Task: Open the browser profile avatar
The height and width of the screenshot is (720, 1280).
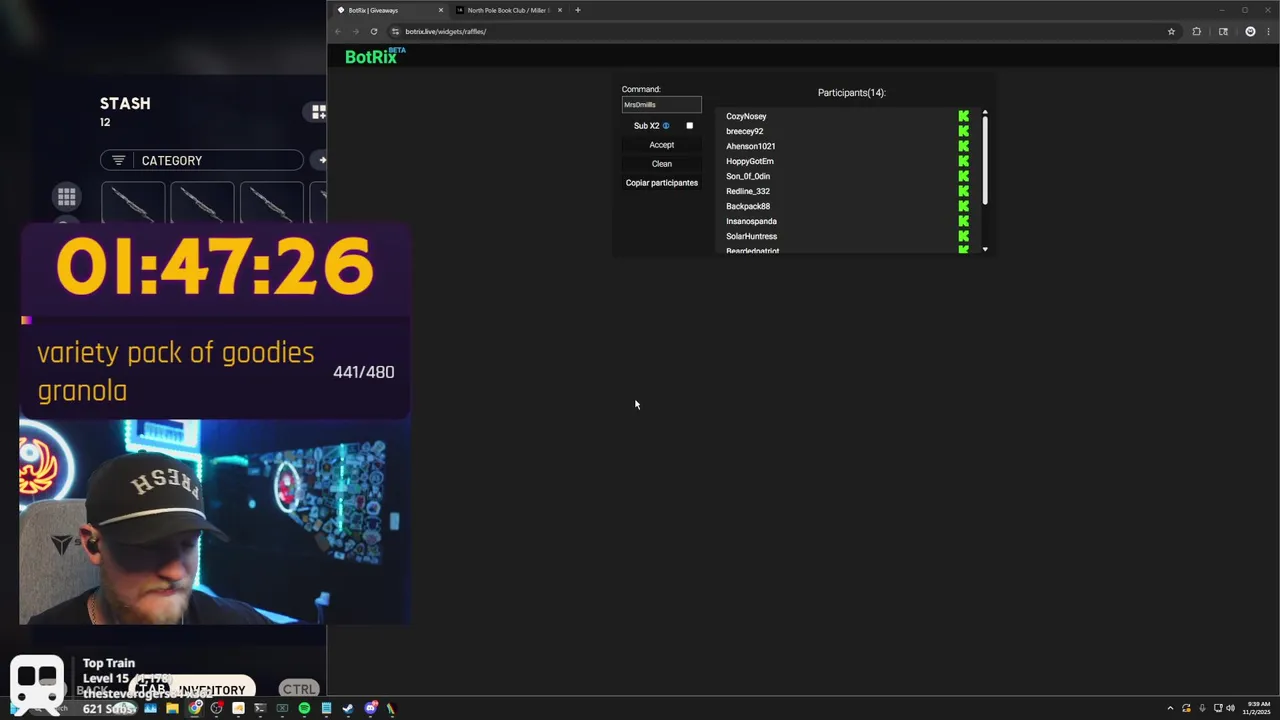Action: click(1250, 31)
